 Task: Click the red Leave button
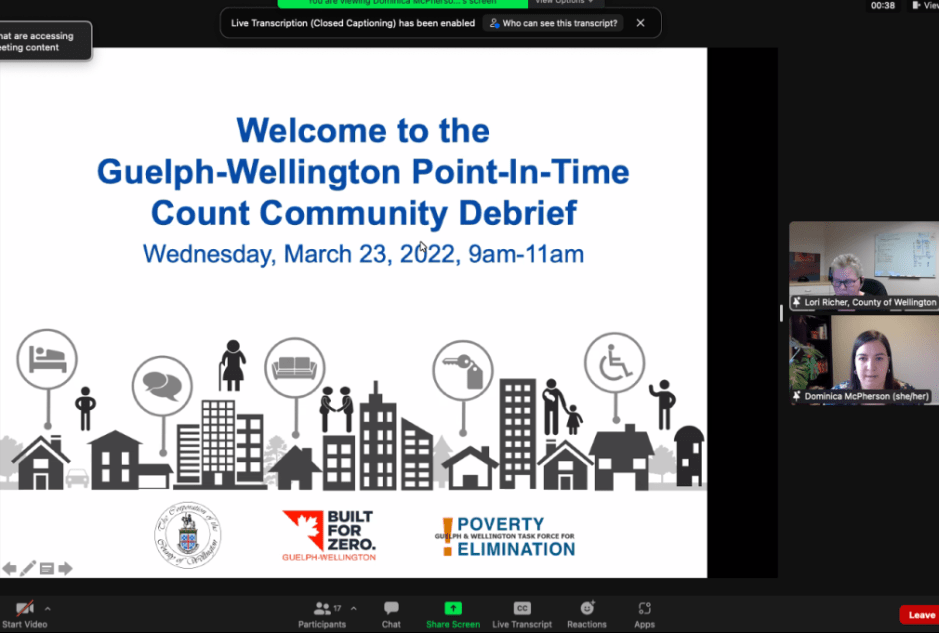pyautogui.click(x=919, y=615)
